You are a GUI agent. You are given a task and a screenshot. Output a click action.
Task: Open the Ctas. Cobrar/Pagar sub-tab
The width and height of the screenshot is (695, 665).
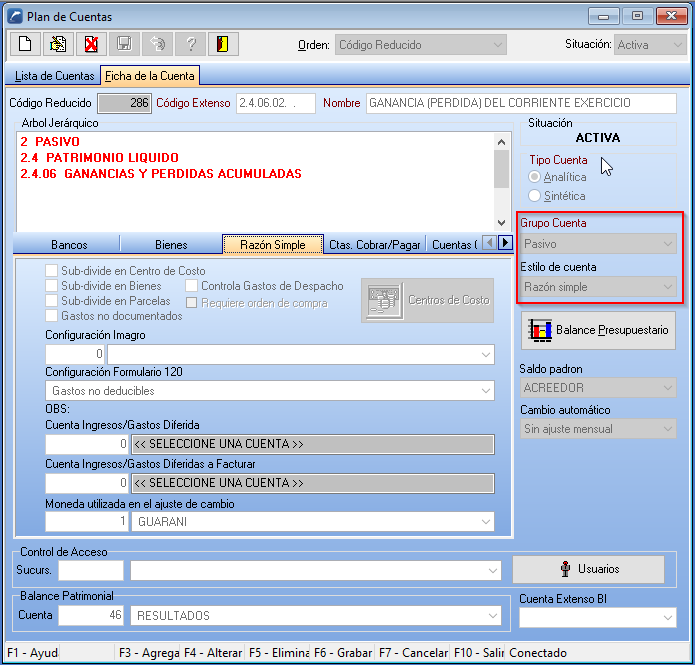(x=375, y=245)
